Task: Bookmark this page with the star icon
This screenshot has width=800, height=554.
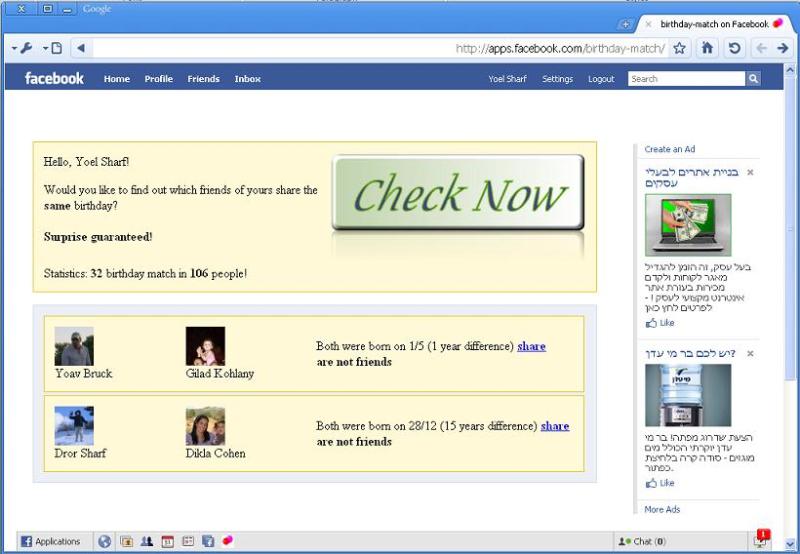Action: pos(680,48)
